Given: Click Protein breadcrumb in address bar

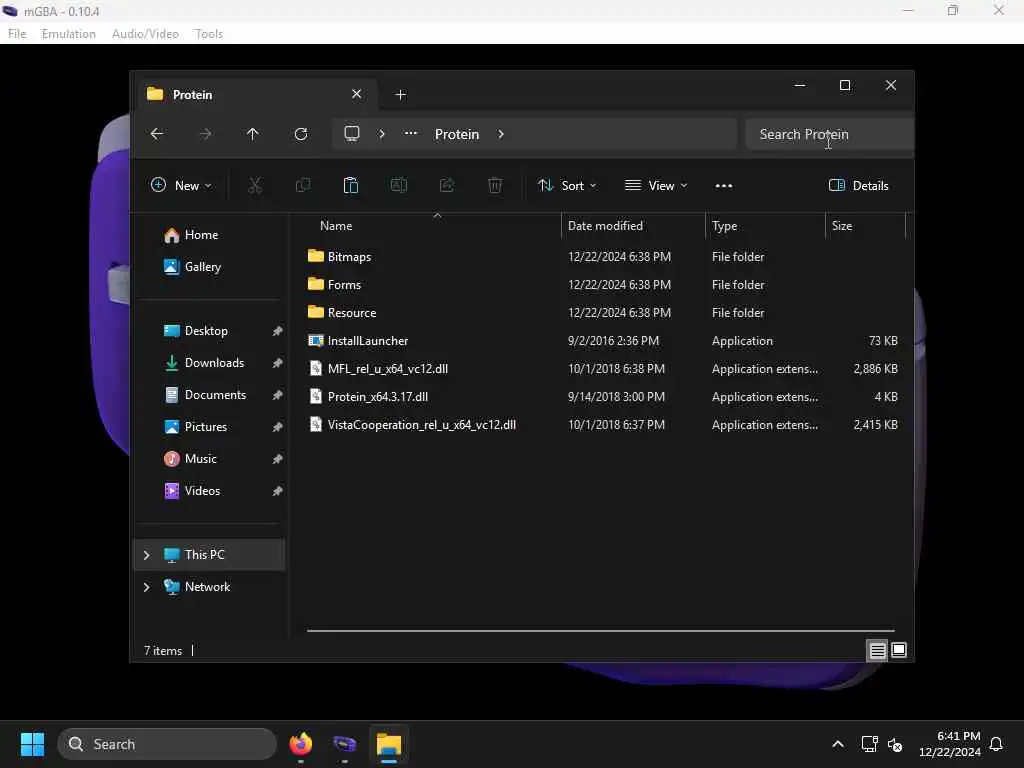Looking at the screenshot, I should pyautogui.click(x=457, y=134).
